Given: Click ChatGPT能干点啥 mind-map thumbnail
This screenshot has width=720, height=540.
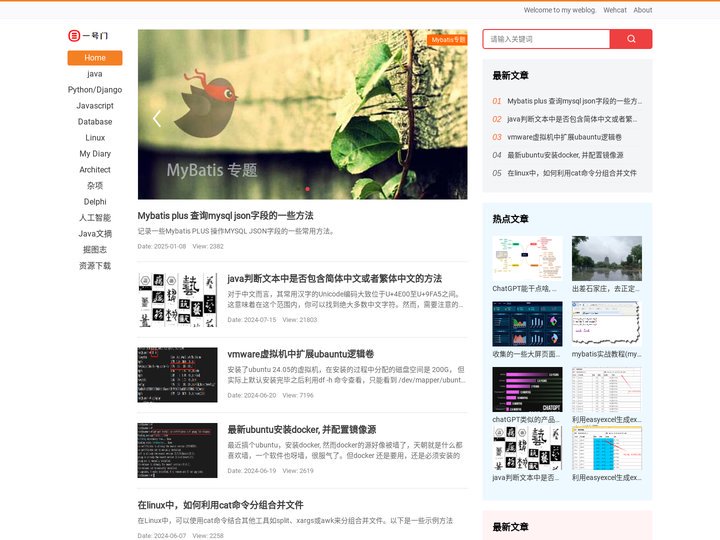Looking at the screenshot, I should pyautogui.click(x=527, y=258).
